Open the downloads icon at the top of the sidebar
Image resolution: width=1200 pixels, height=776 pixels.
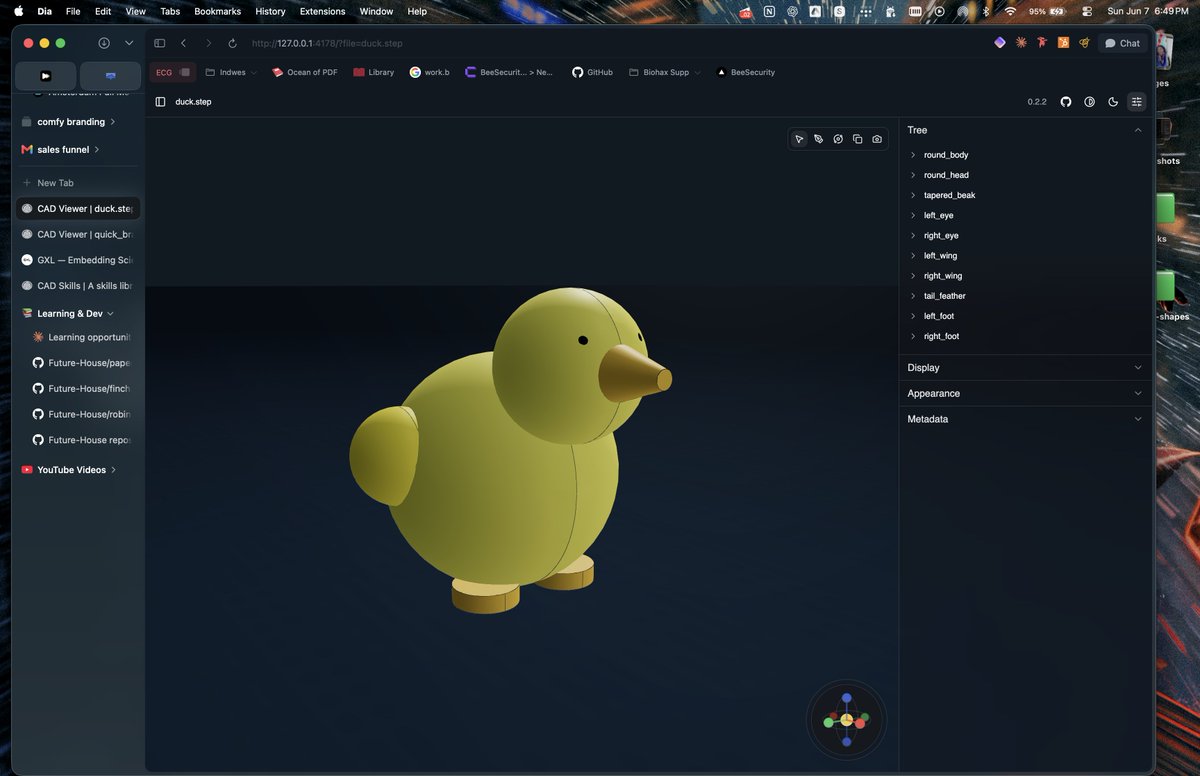pos(104,43)
